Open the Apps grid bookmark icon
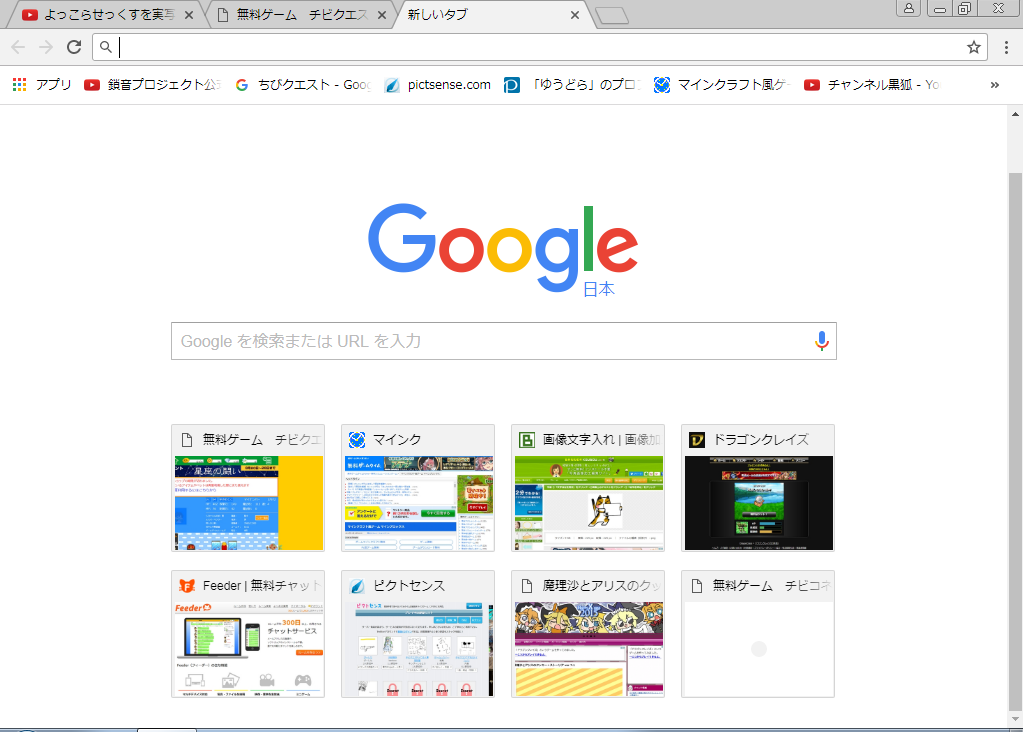 (19, 85)
